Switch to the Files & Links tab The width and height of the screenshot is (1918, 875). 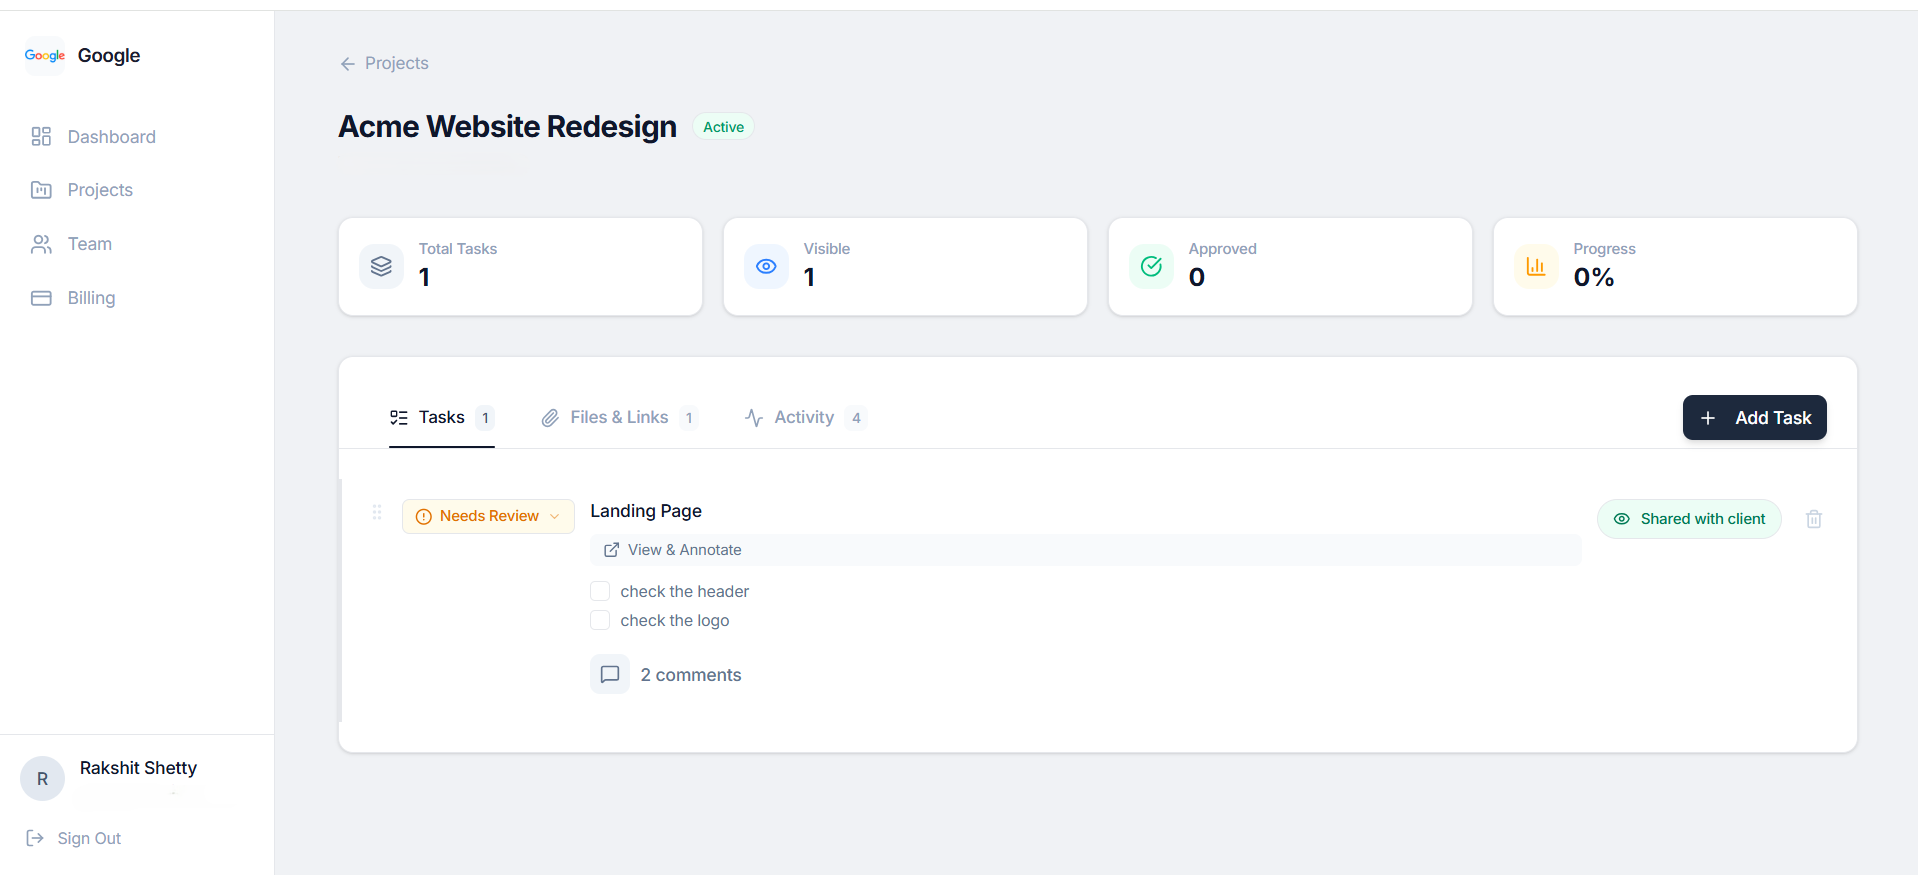click(x=618, y=418)
